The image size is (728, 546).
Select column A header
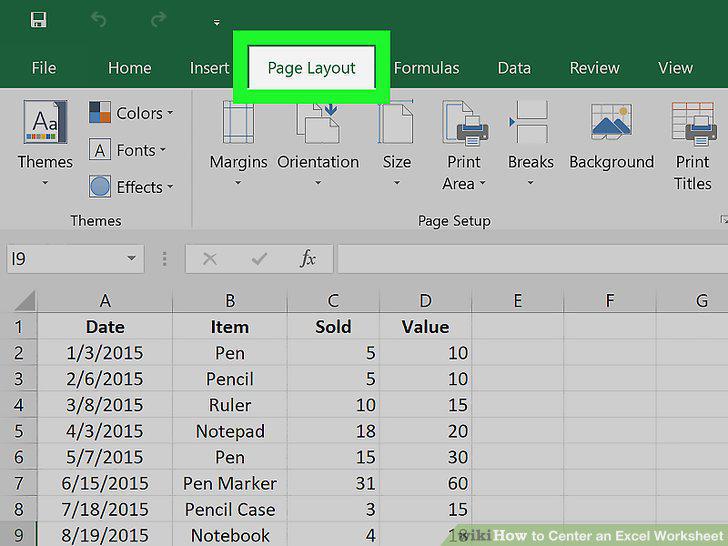click(x=105, y=300)
